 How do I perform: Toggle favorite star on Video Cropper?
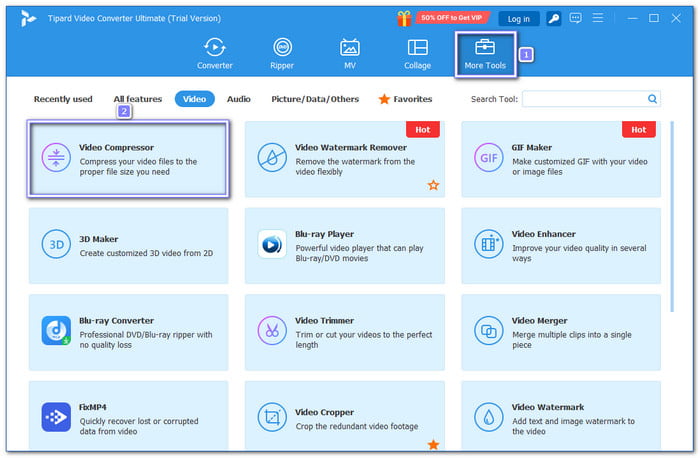433,445
